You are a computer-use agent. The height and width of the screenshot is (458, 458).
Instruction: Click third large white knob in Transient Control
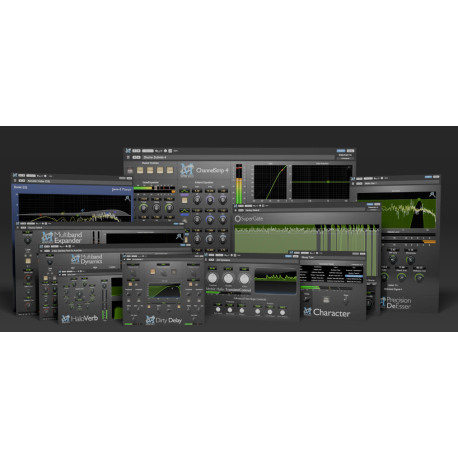[x=244, y=278]
